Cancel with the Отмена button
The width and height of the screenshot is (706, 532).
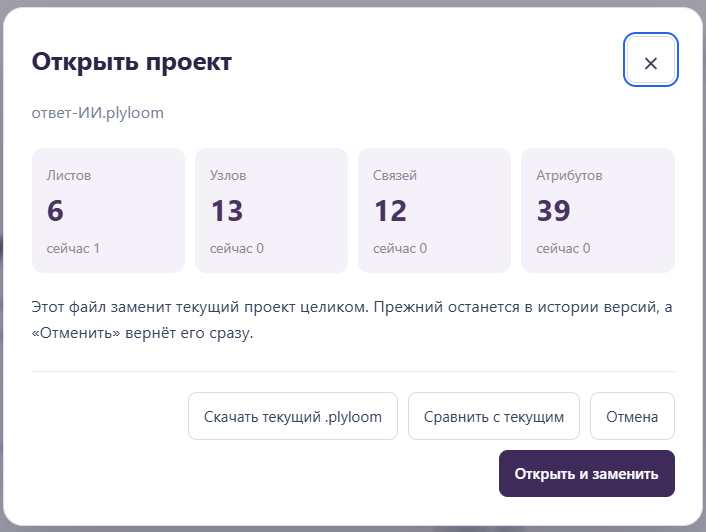632,416
